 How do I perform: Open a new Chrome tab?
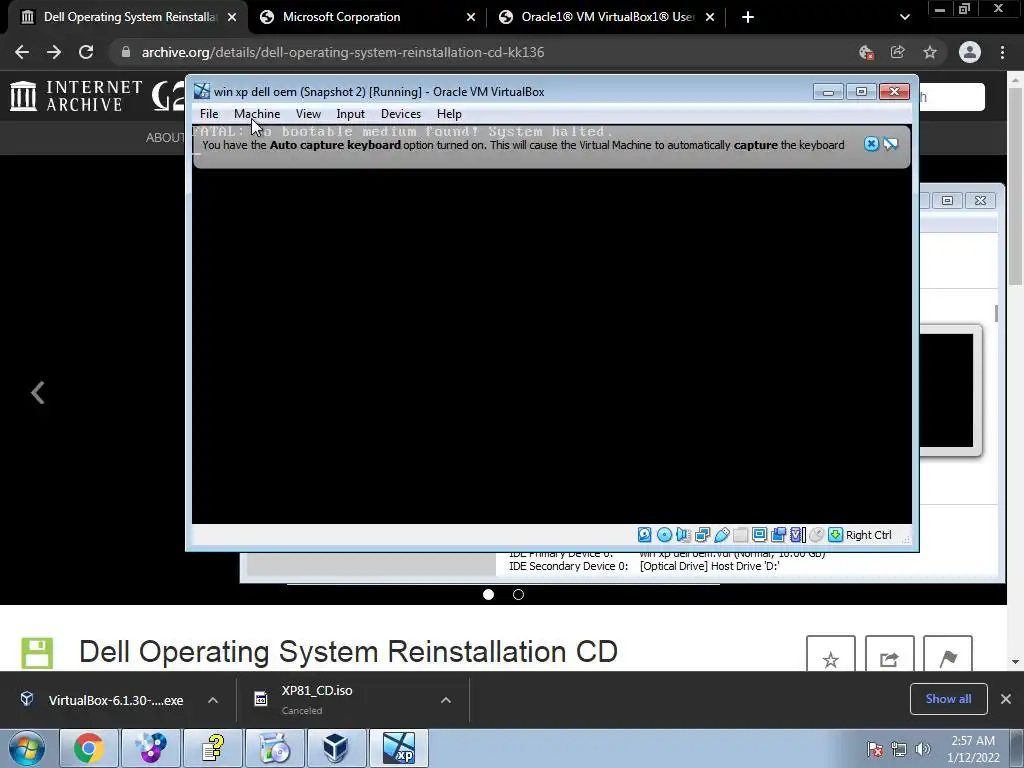tap(748, 17)
